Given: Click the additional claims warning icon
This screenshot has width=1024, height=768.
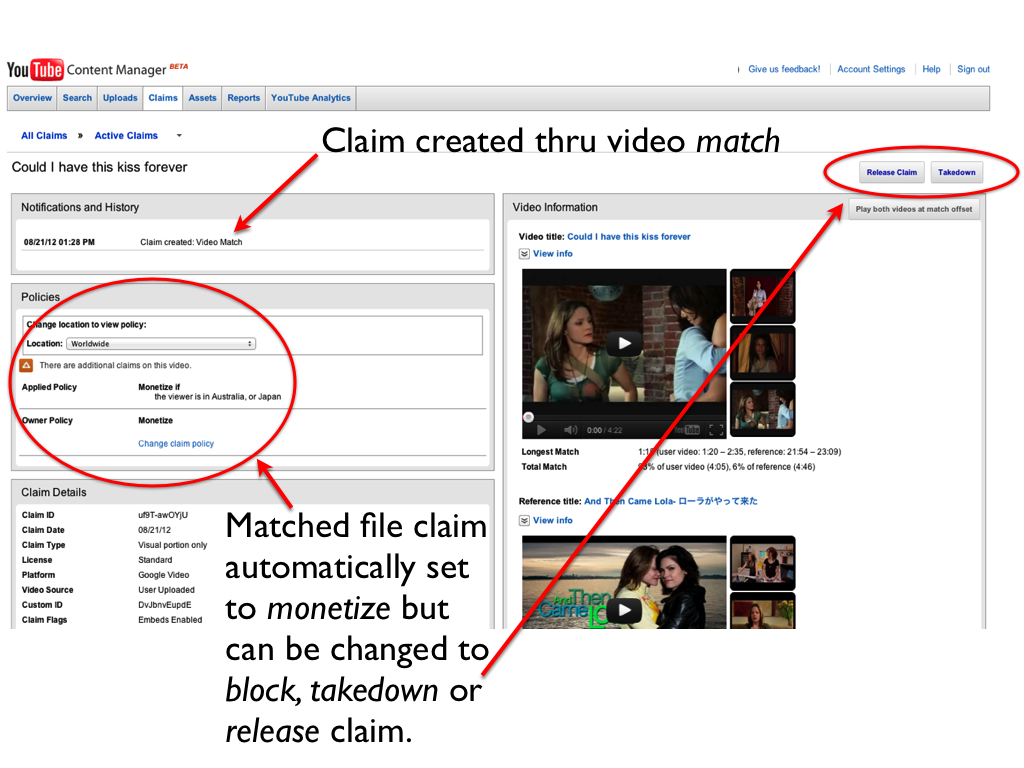Looking at the screenshot, I should pos(26,365).
